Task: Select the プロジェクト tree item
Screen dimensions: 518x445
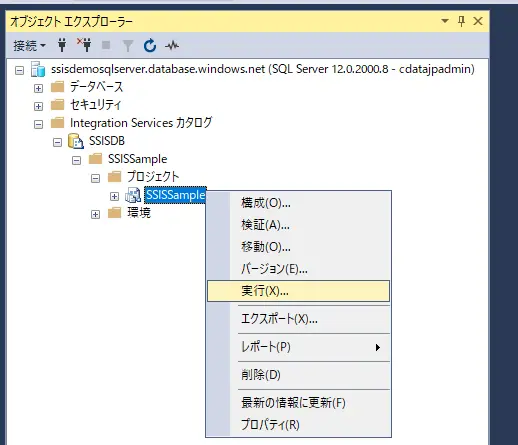Action: coord(153,177)
